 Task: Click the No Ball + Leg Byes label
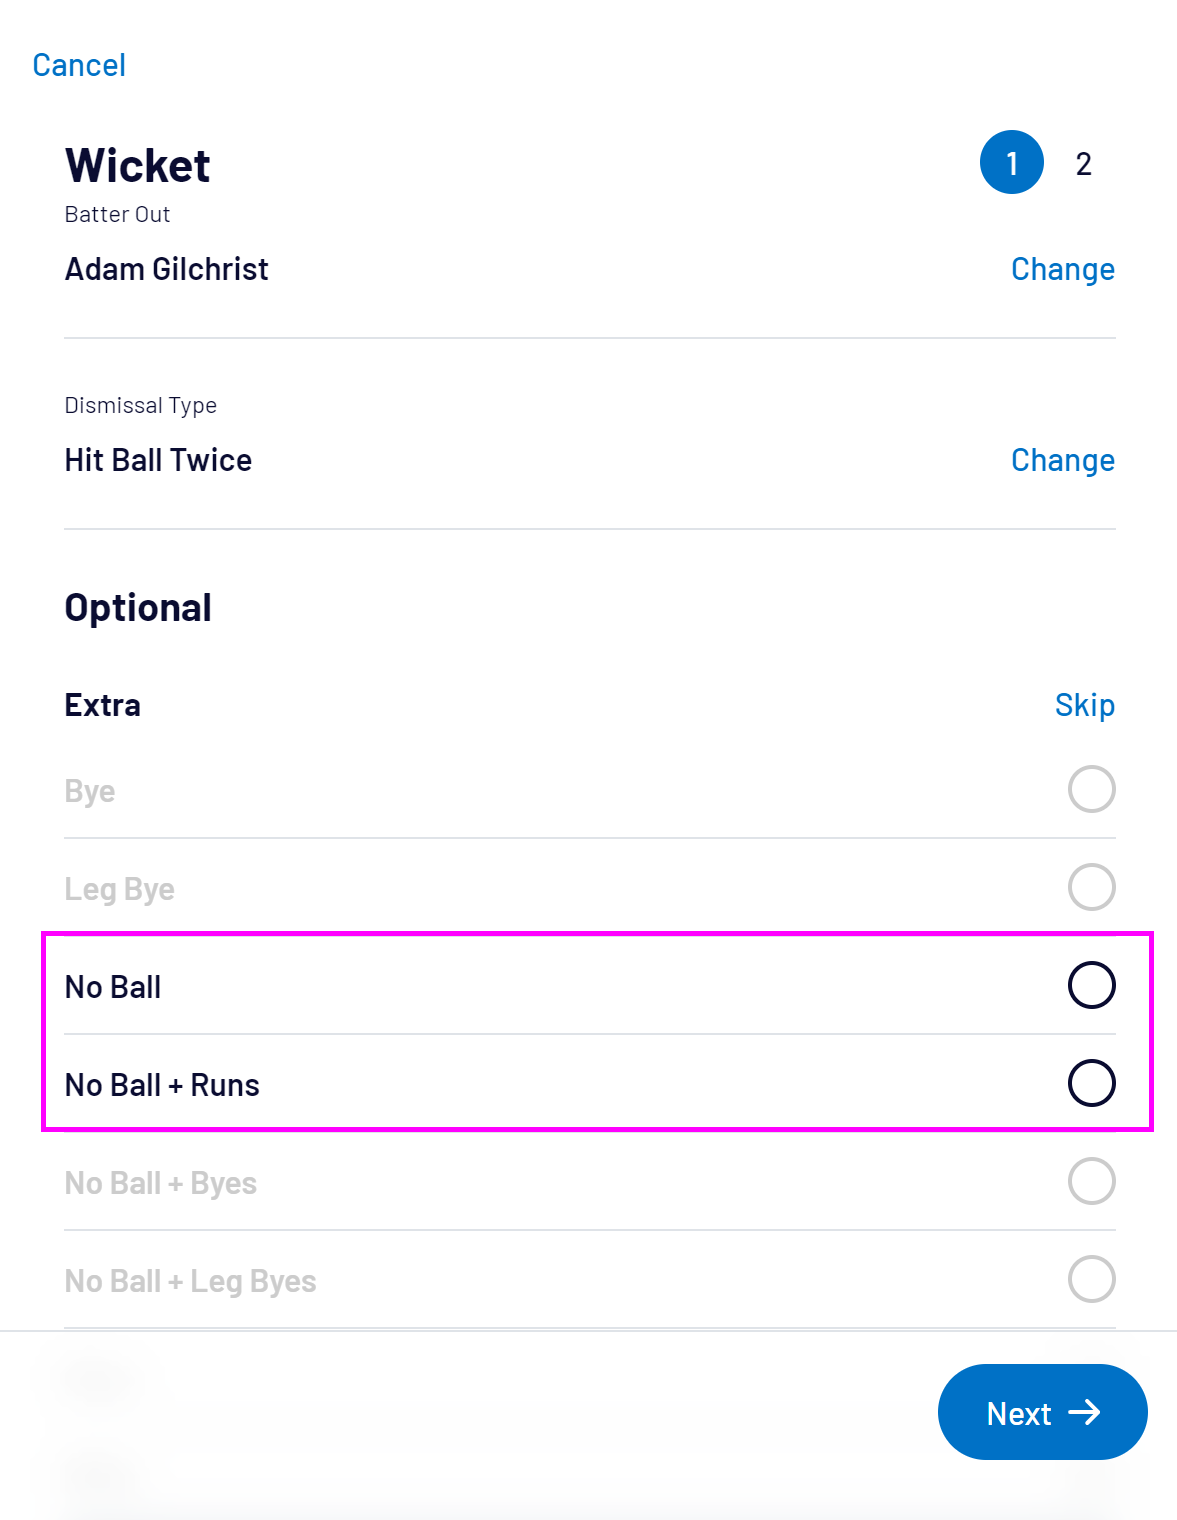tap(190, 1281)
